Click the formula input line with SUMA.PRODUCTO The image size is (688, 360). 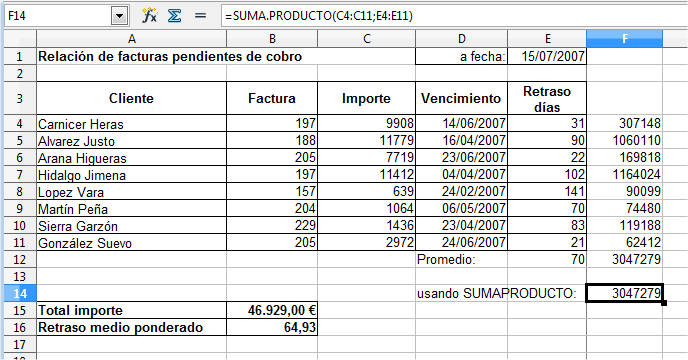click(454, 16)
